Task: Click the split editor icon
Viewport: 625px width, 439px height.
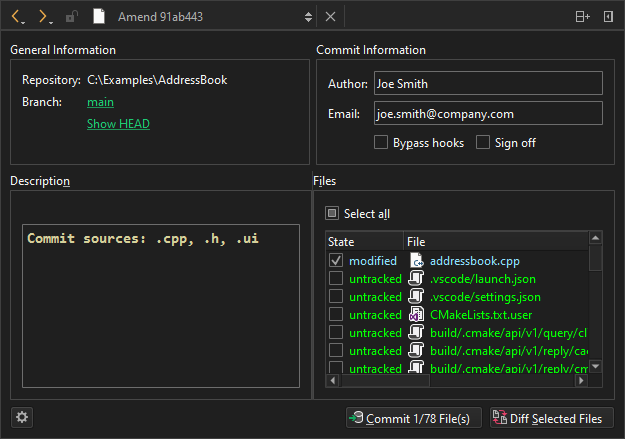Action: pyautogui.click(x=582, y=17)
